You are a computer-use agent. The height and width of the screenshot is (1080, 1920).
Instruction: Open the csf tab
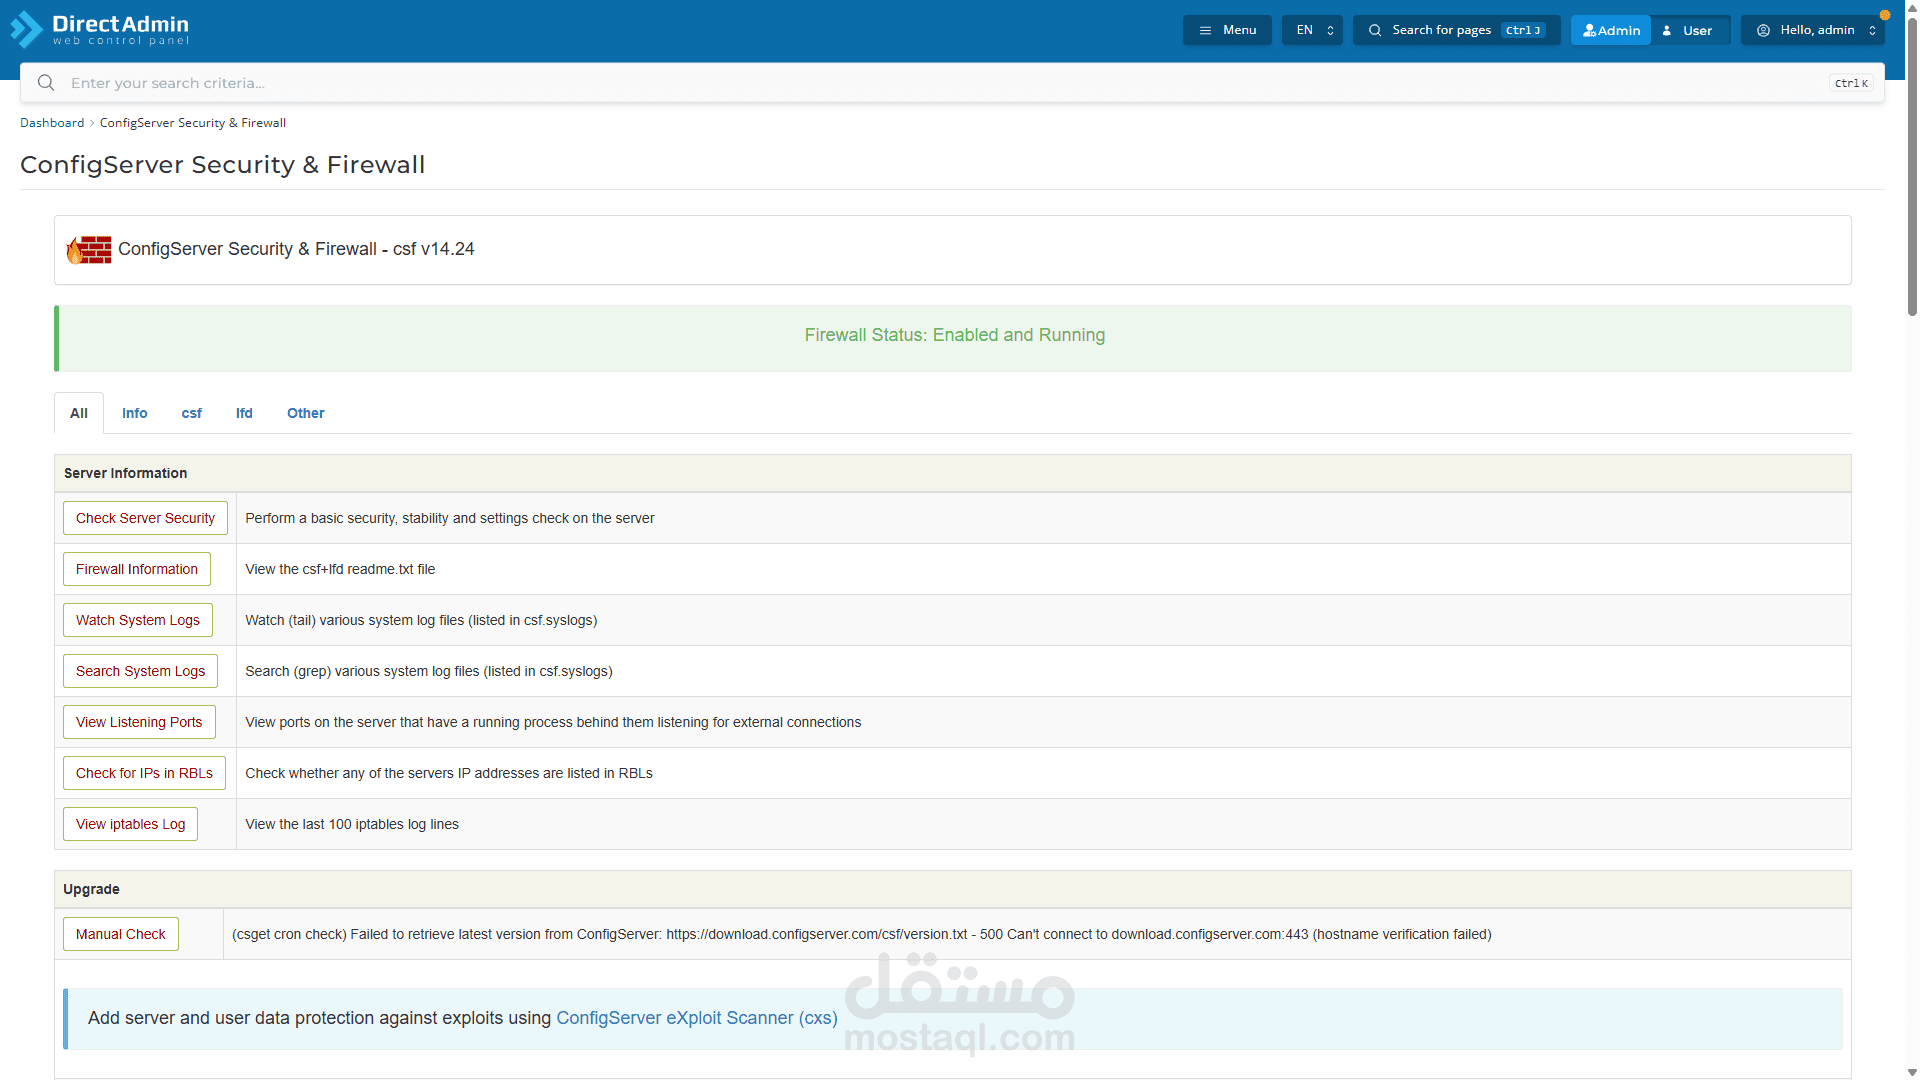click(x=191, y=413)
